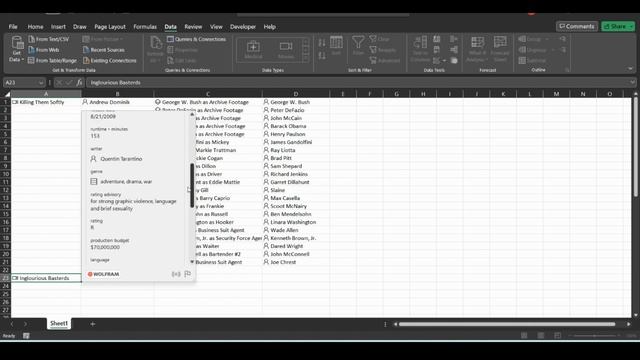Select the Brad Pitt cell
This screenshot has width=640, height=360.
[296, 158]
